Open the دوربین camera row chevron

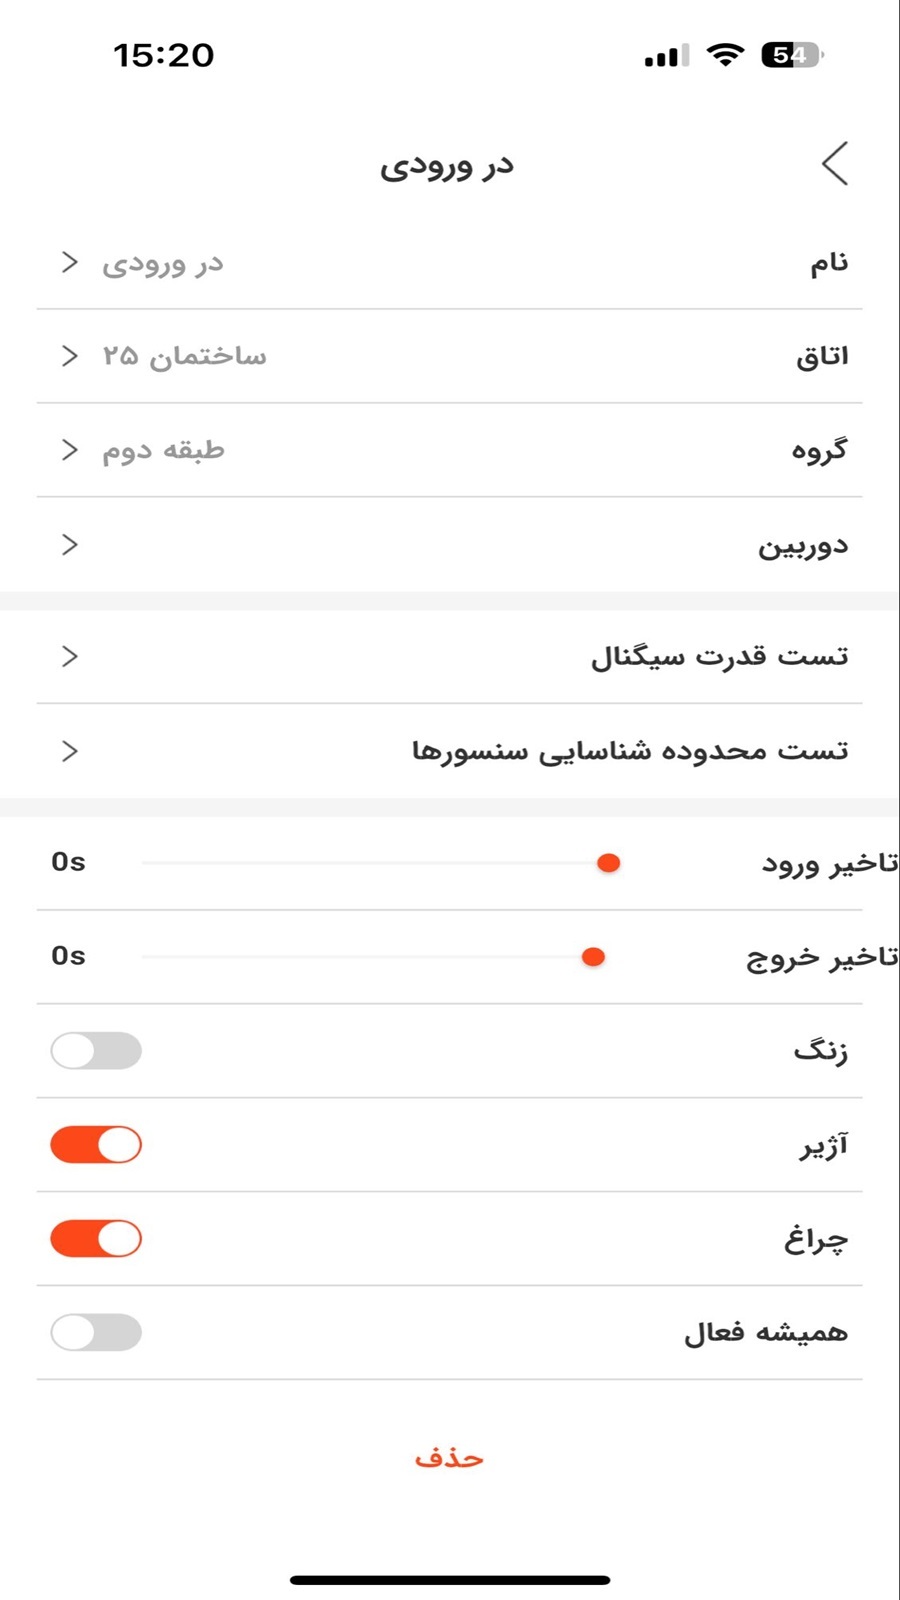tap(69, 545)
